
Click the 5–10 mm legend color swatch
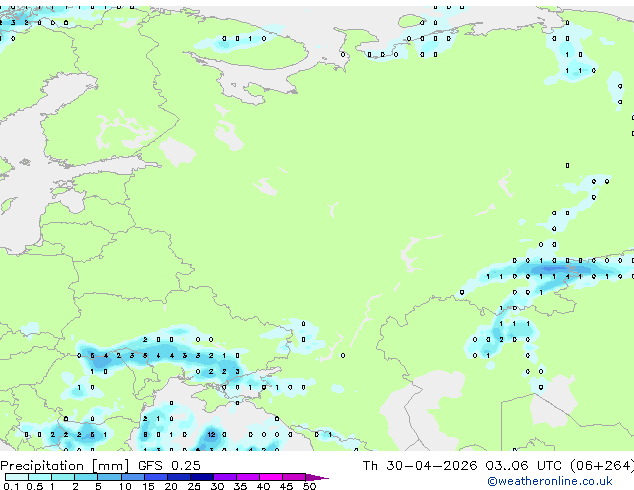click(109, 477)
